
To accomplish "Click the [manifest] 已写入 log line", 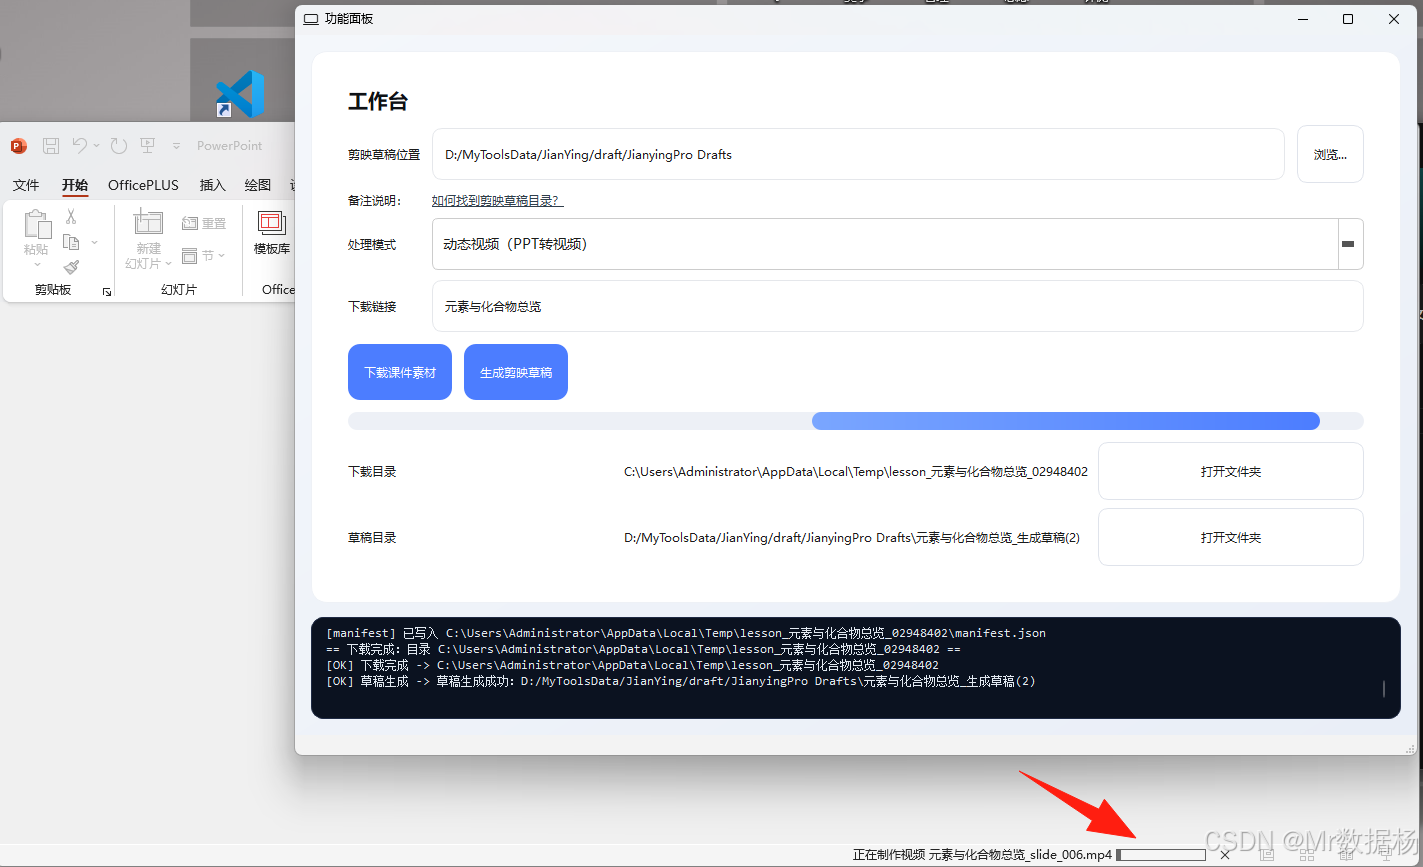I will click(686, 633).
